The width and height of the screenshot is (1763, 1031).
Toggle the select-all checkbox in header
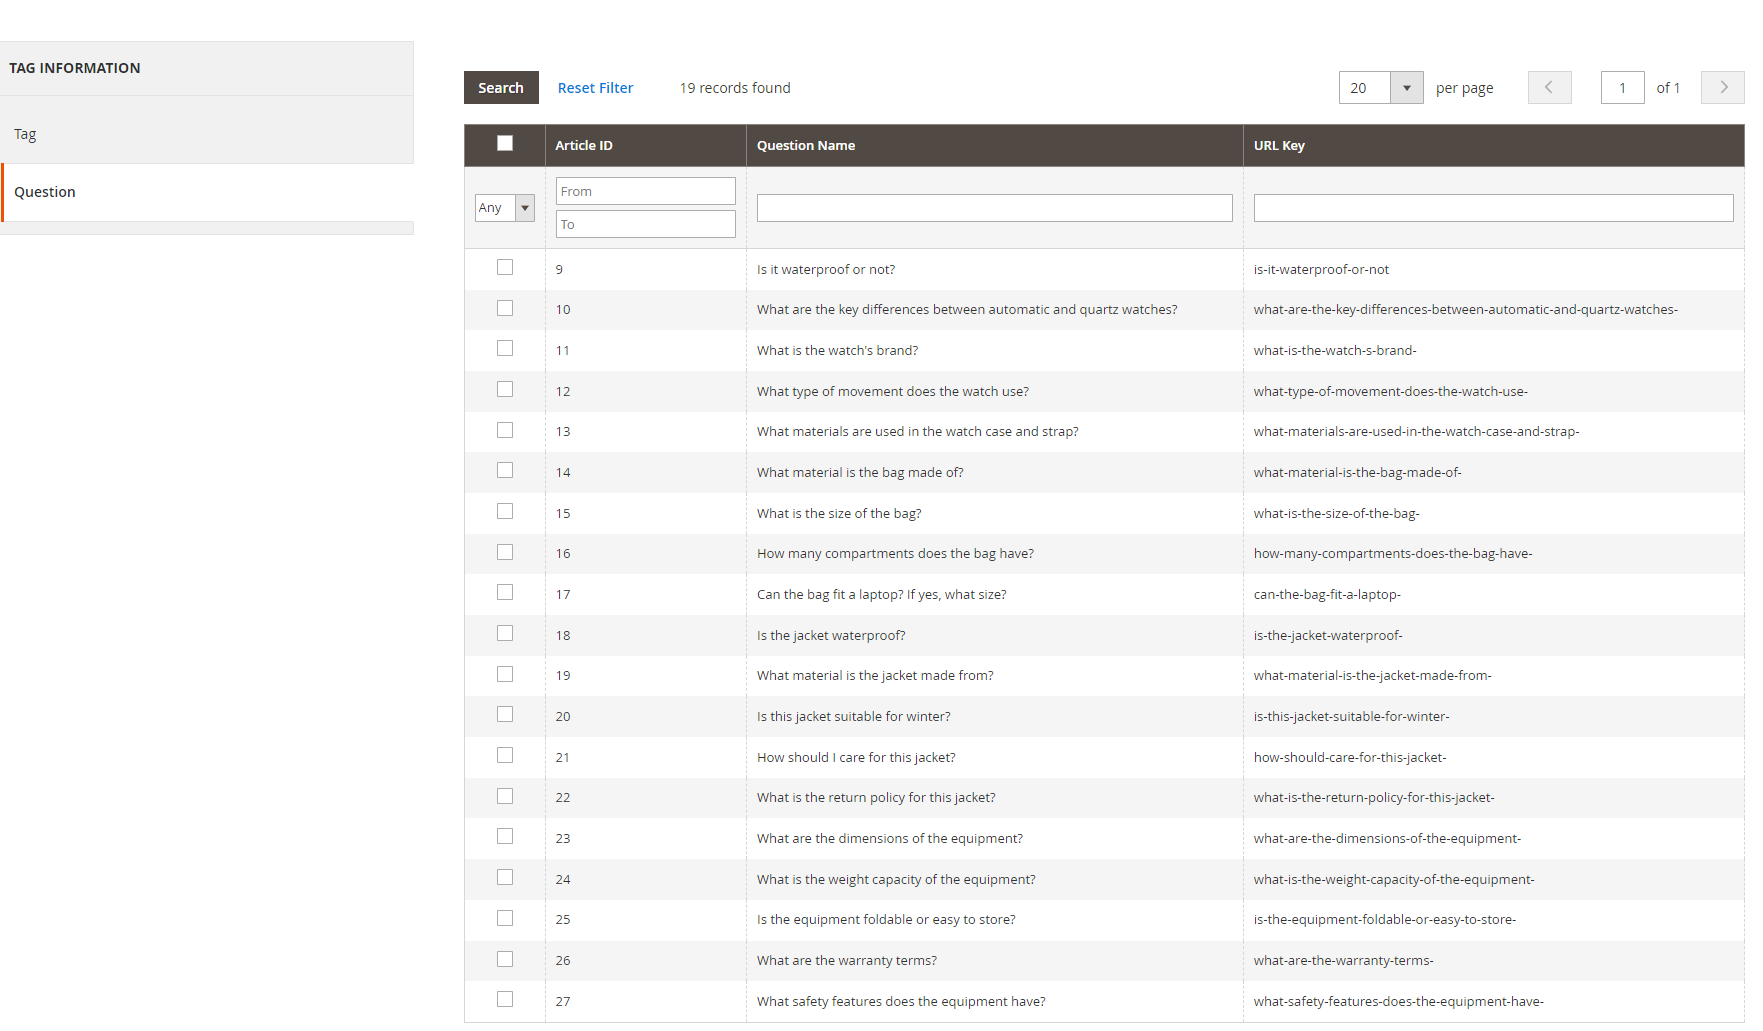click(x=505, y=143)
